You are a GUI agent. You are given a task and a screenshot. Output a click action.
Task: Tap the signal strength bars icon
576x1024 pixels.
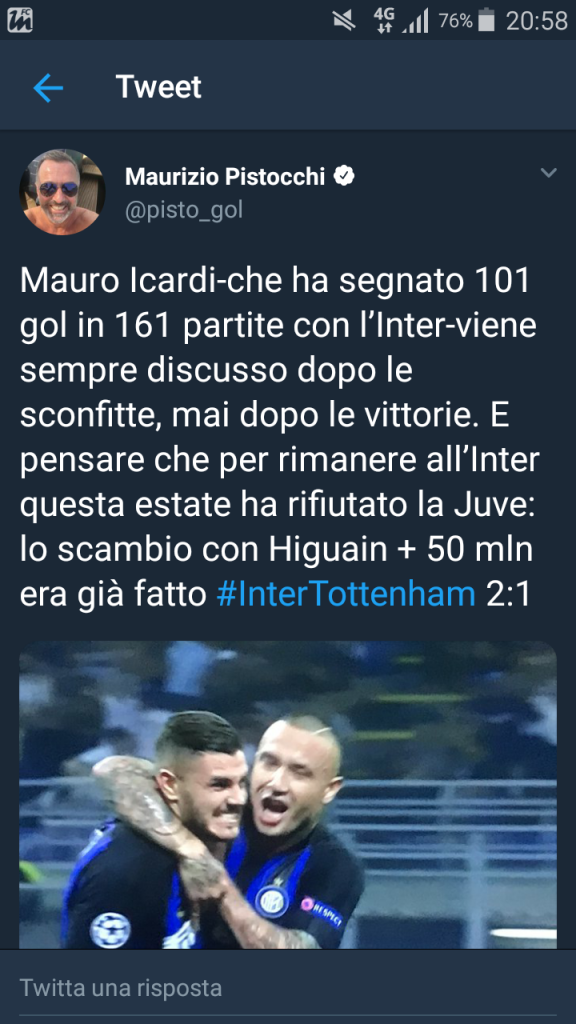tap(415, 21)
